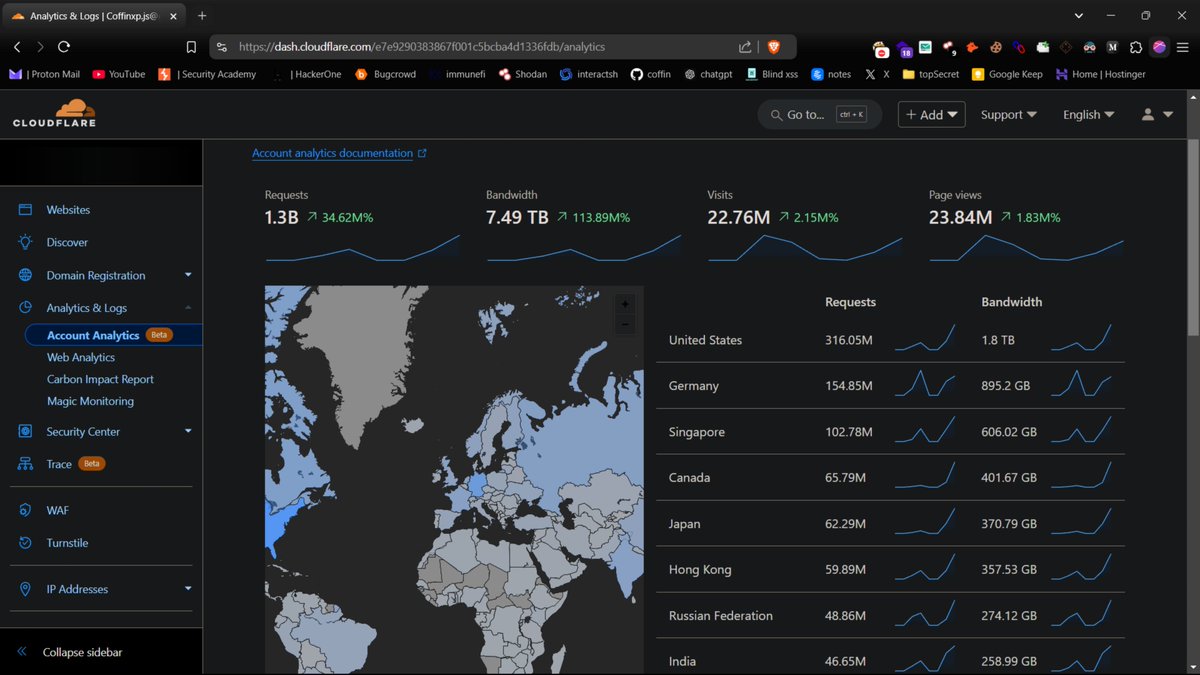Screen dimensions: 1200x675
Task: Click the share icon in address bar
Action: pyautogui.click(x=745, y=46)
